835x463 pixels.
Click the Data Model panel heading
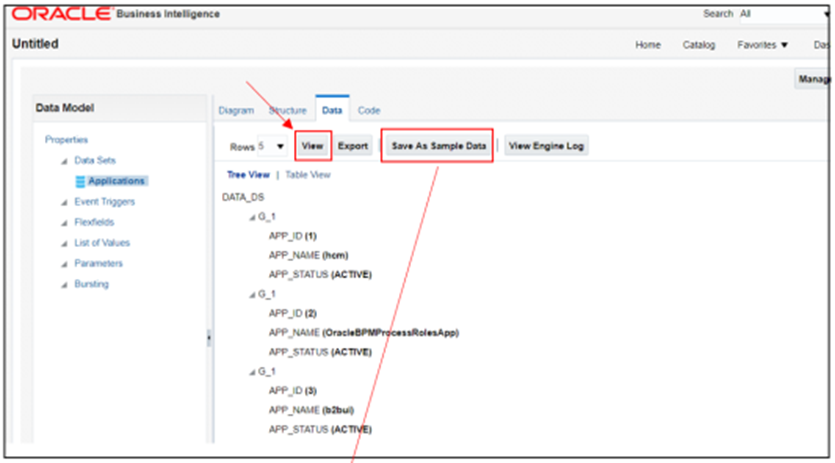[x=65, y=108]
